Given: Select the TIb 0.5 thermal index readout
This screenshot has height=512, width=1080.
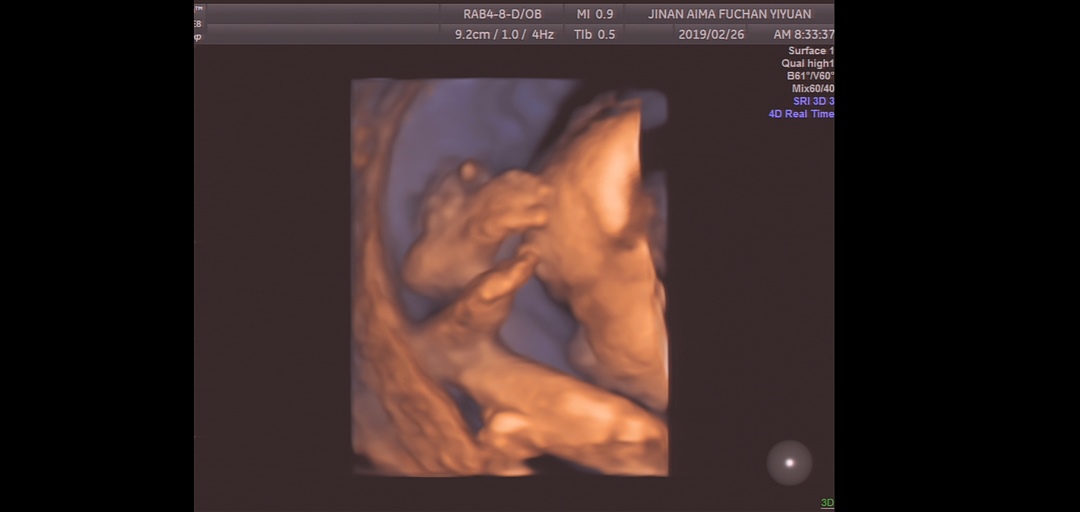Looking at the screenshot, I should click(595, 34).
